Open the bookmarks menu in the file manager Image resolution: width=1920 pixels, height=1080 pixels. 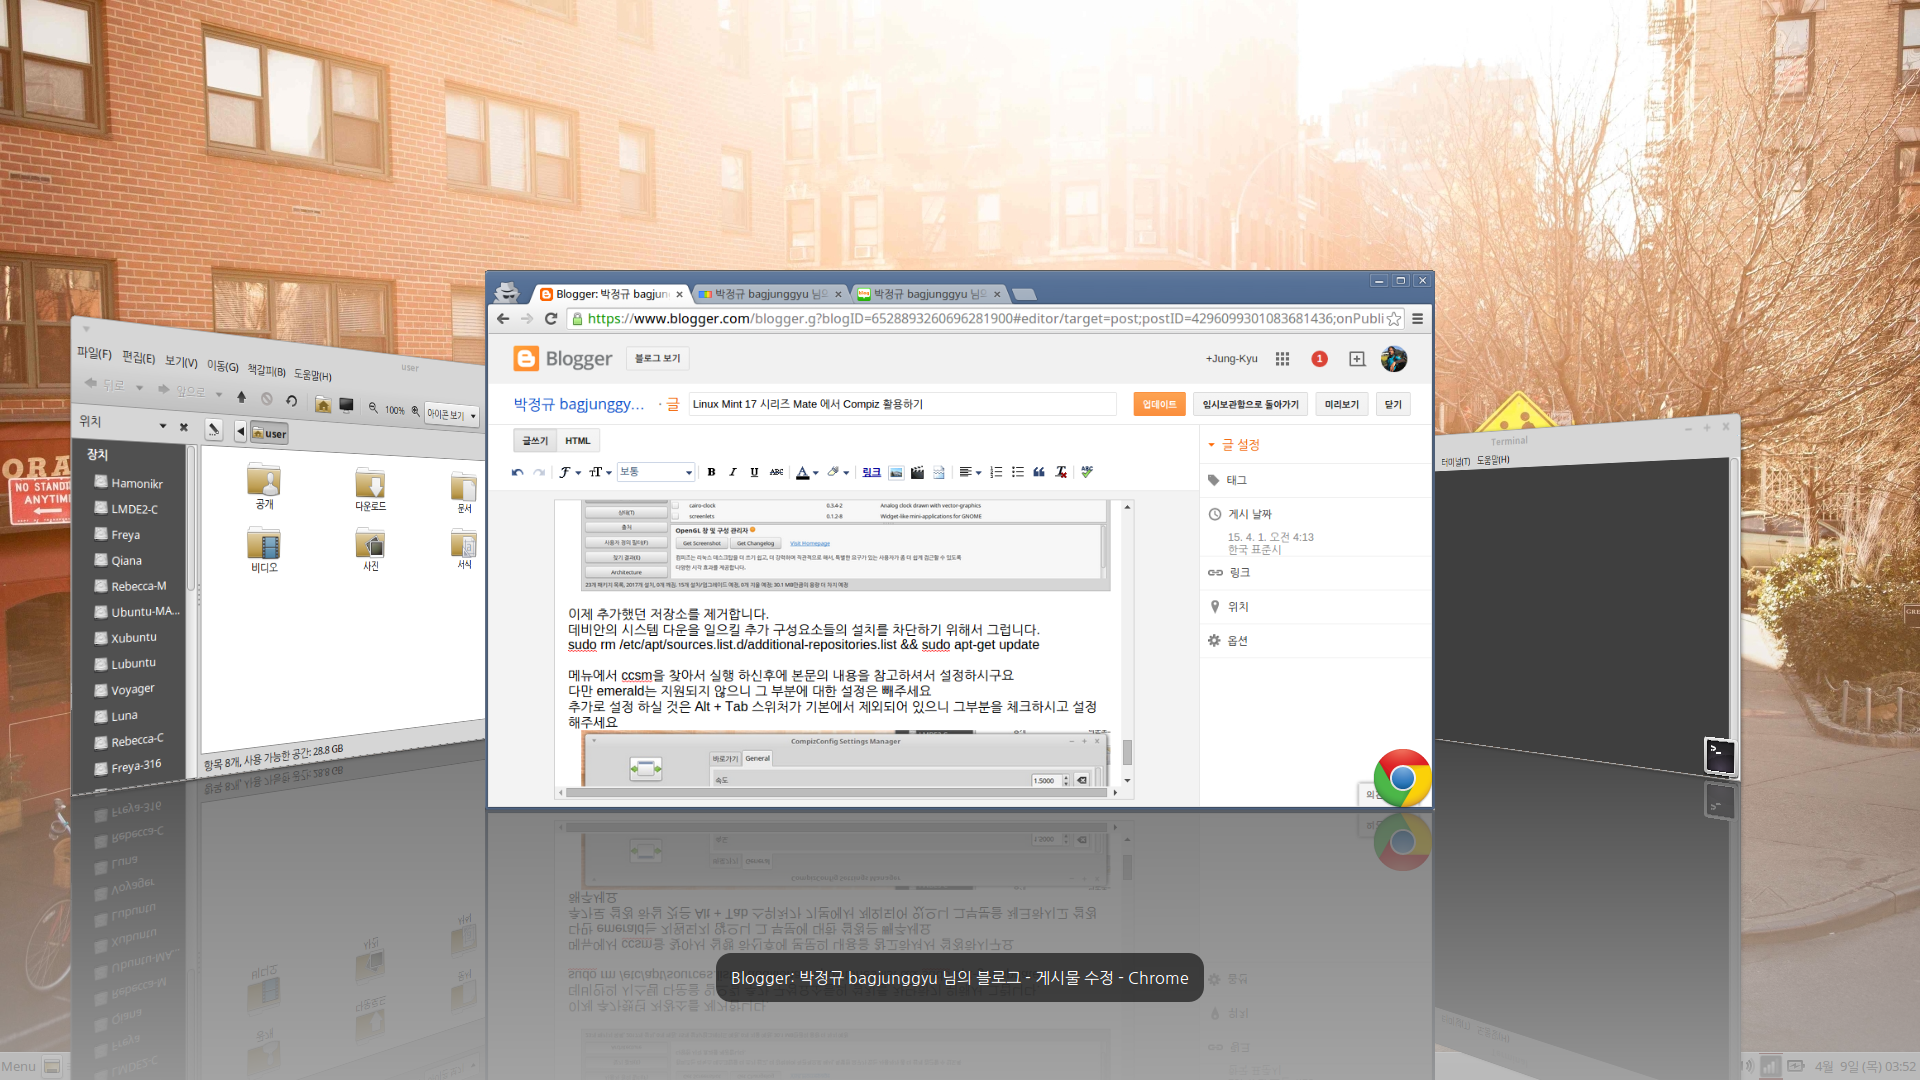coord(266,370)
